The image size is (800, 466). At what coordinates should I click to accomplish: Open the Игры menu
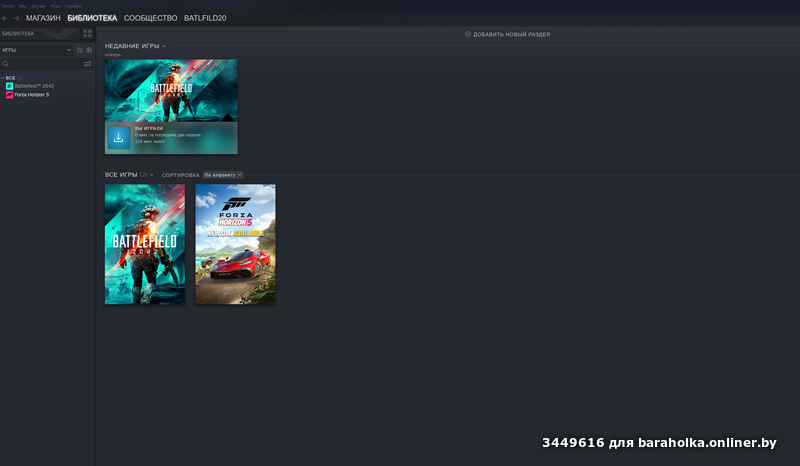tap(55, 6)
